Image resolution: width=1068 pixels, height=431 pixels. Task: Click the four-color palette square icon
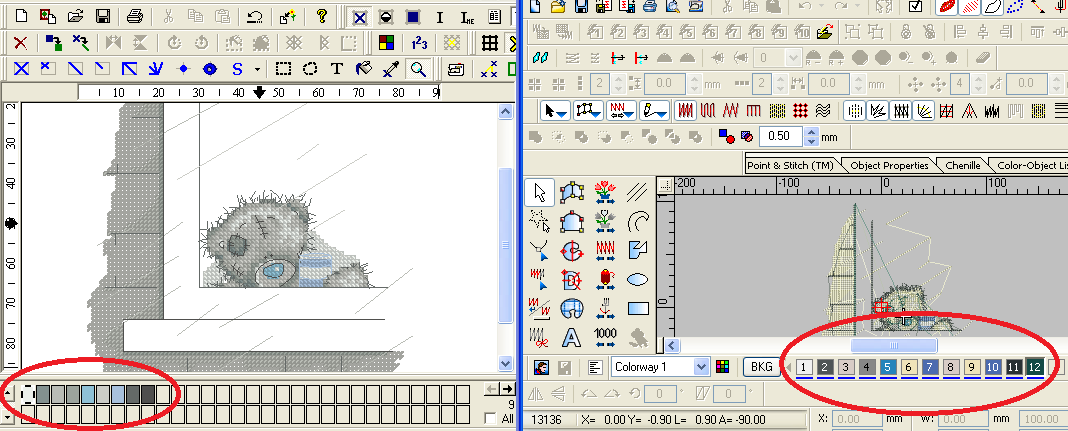[x=386, y=43]
